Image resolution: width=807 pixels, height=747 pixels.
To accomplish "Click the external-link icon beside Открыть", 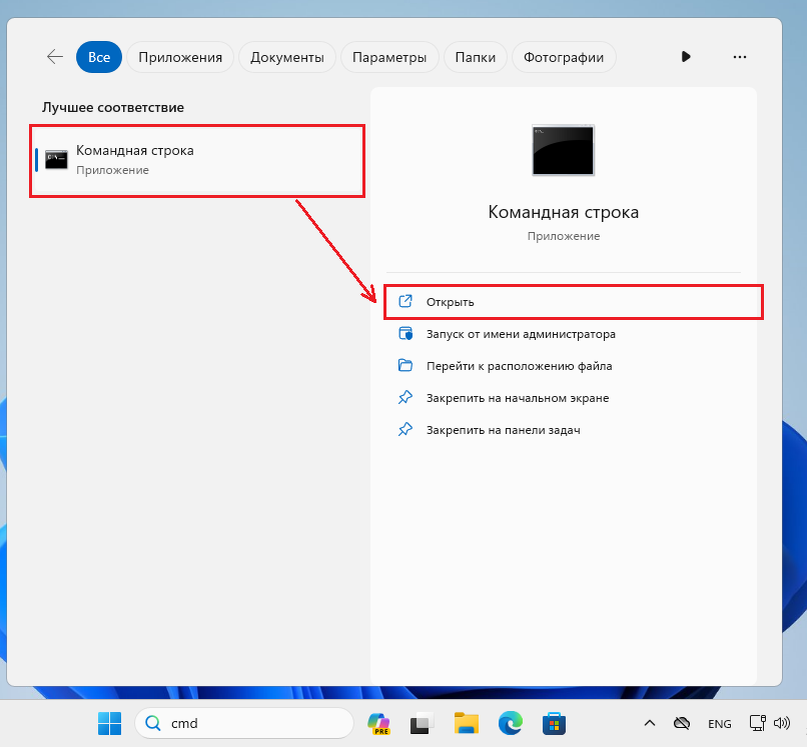I will 406,301.
